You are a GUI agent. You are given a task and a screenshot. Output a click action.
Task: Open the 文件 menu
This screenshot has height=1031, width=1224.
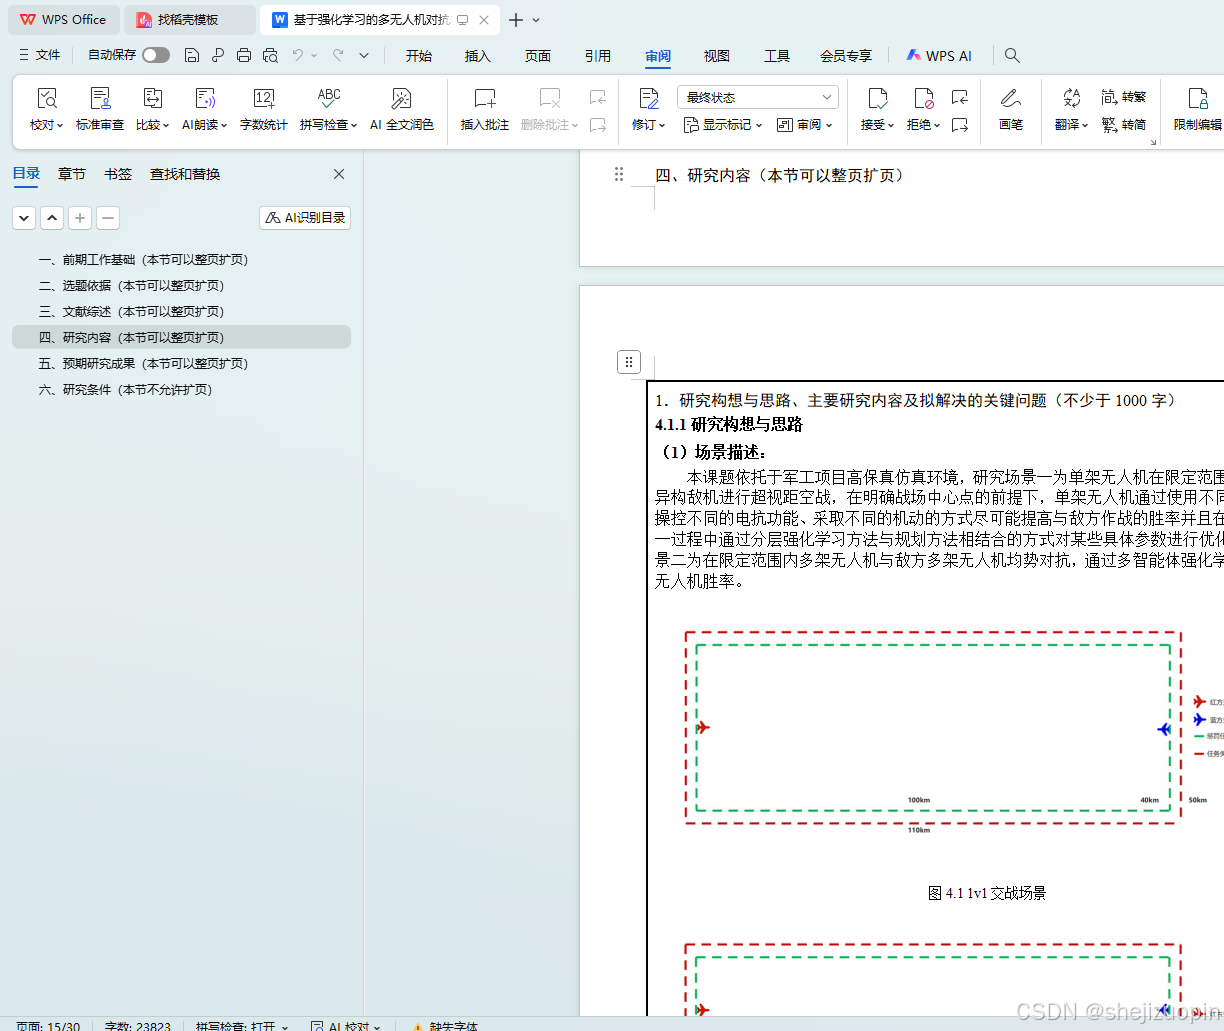click(x=40, y=55)
